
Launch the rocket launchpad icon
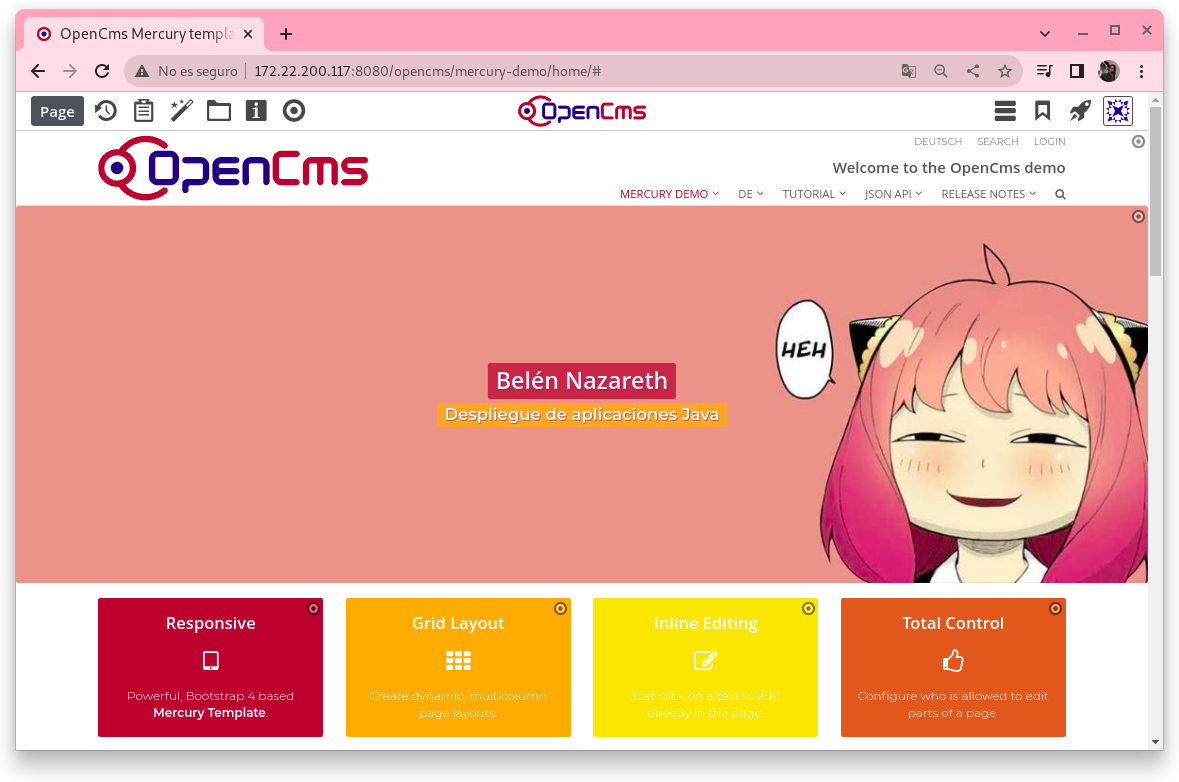pyautogui.click(x=1080, y=111)
